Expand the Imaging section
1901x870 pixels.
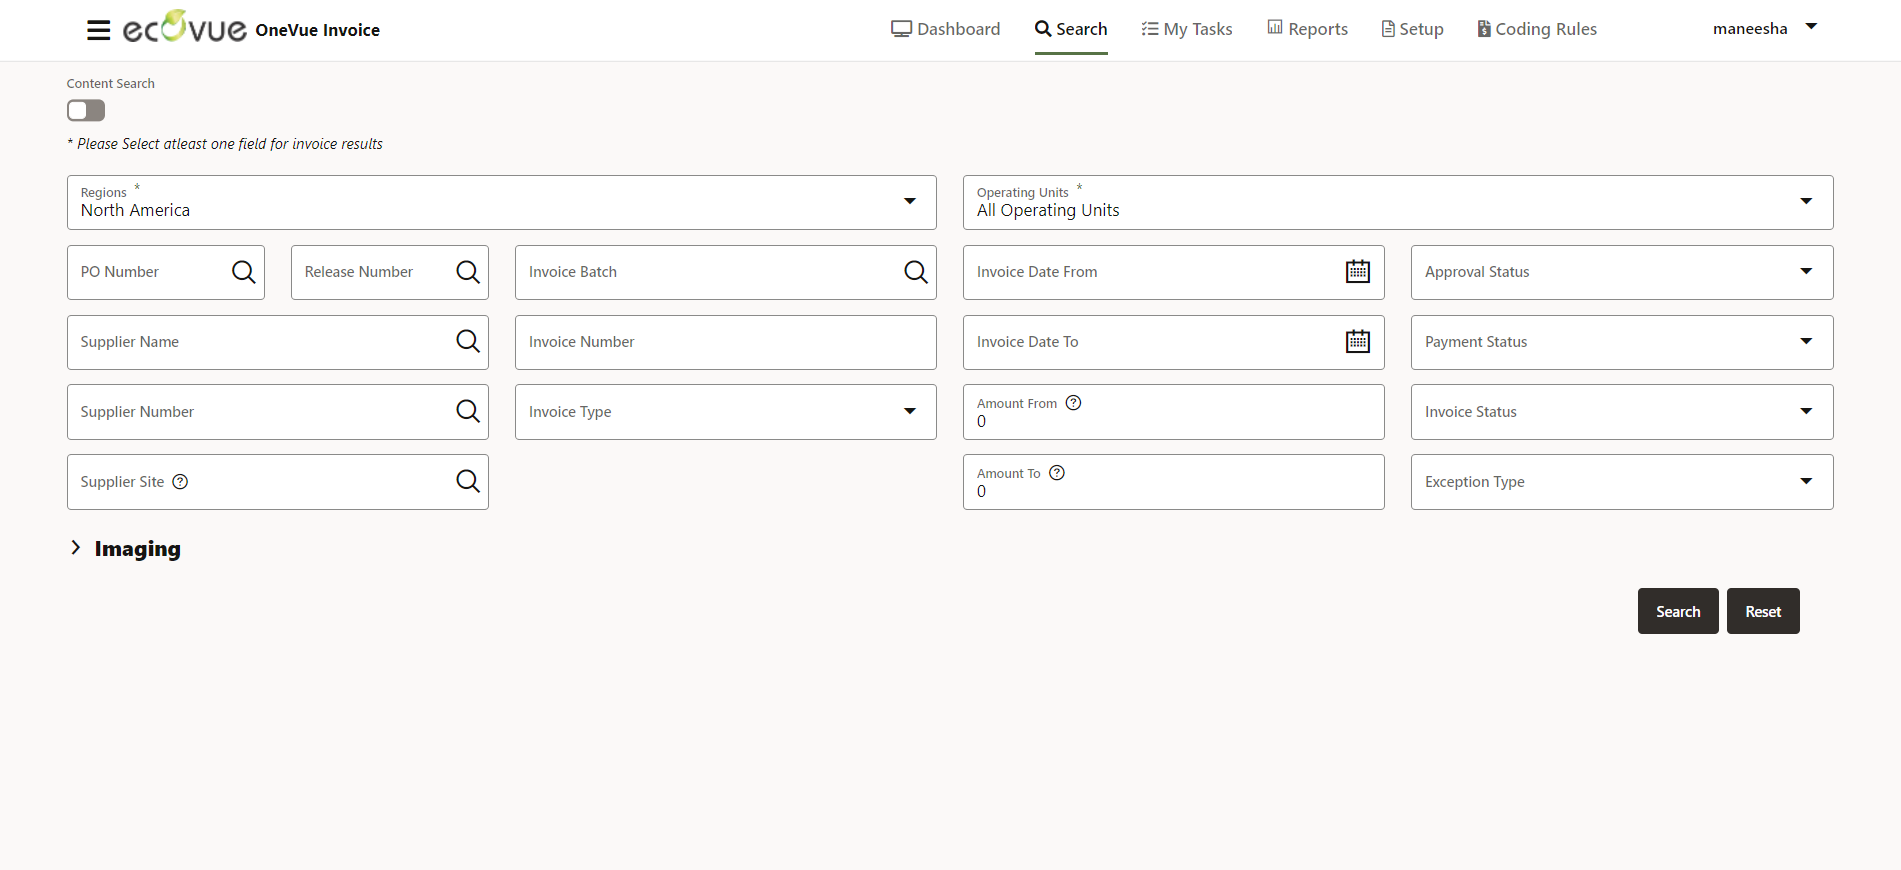coord(76,548)
